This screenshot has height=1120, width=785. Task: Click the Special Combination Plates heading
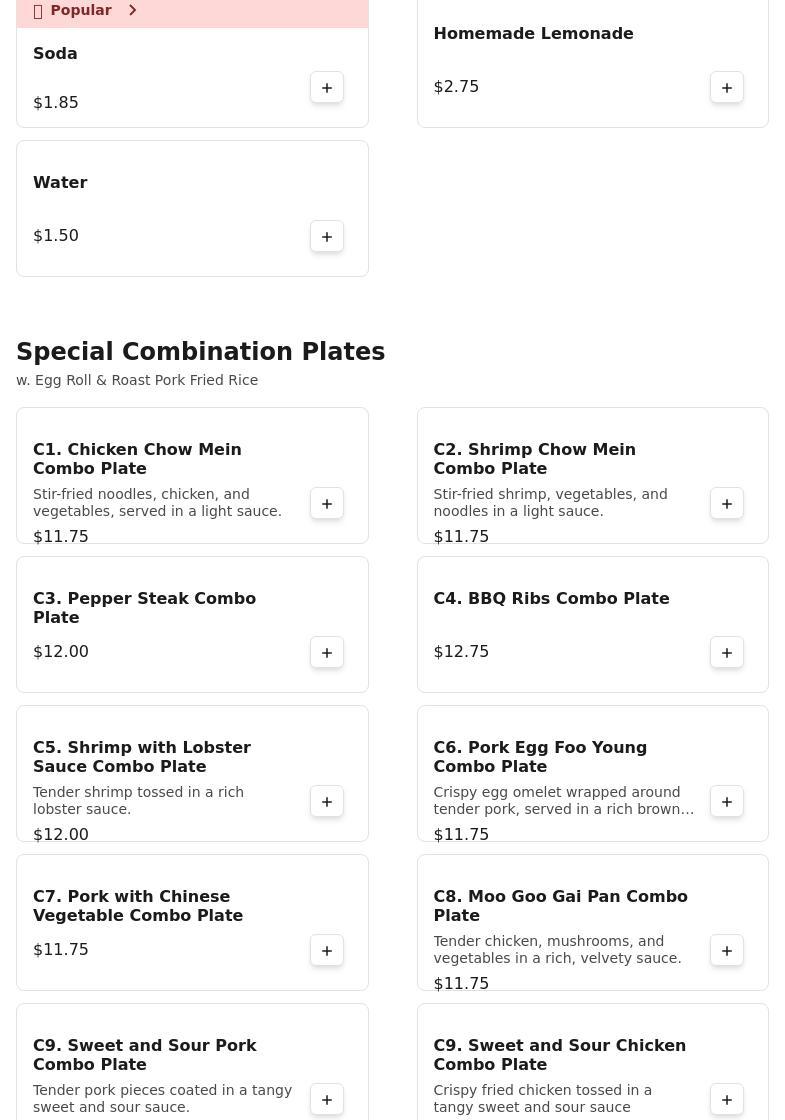click(x=200, y=352)
